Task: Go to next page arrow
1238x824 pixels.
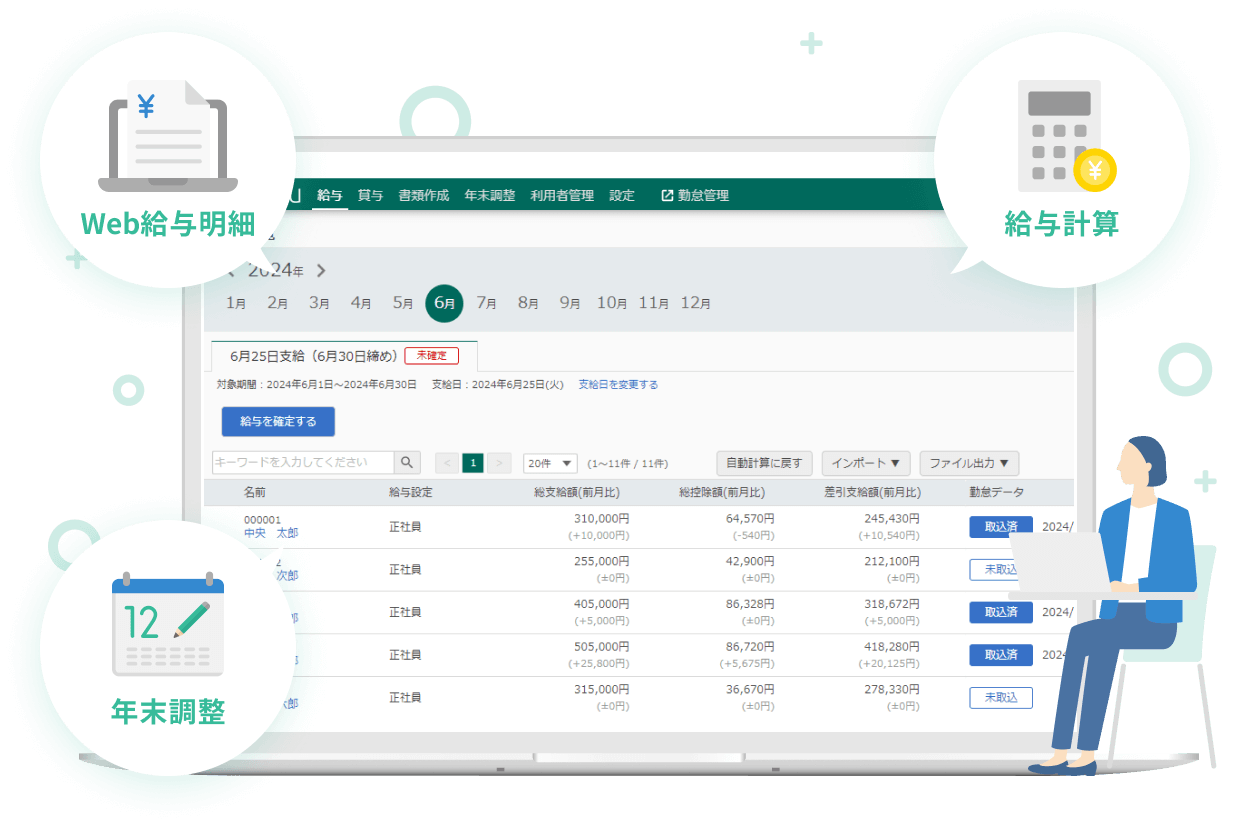Action: [500, 463]
